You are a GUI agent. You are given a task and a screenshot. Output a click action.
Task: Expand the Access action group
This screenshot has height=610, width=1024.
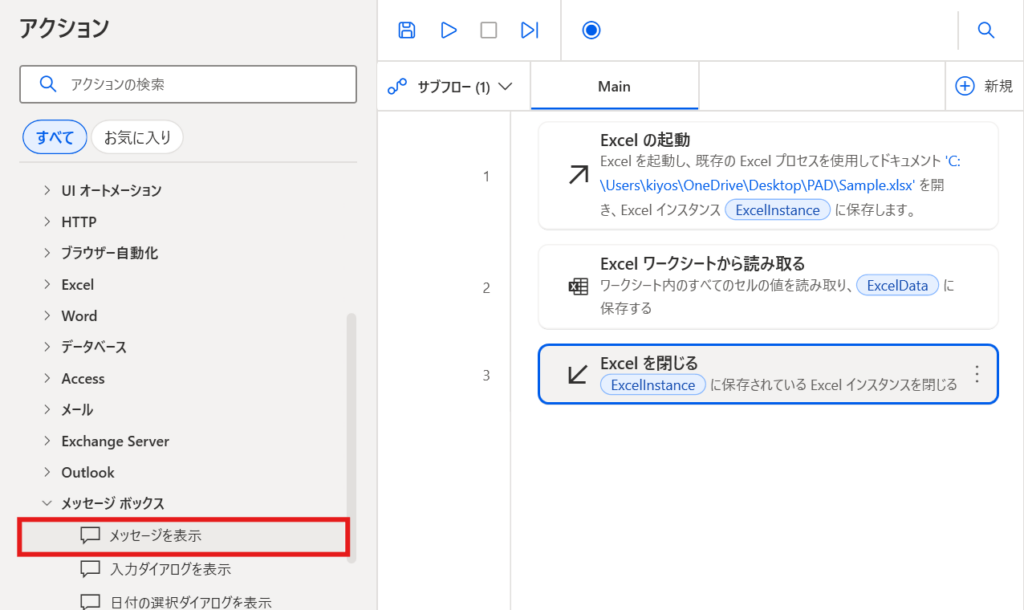pyautogui.click(x=46, y=378)
